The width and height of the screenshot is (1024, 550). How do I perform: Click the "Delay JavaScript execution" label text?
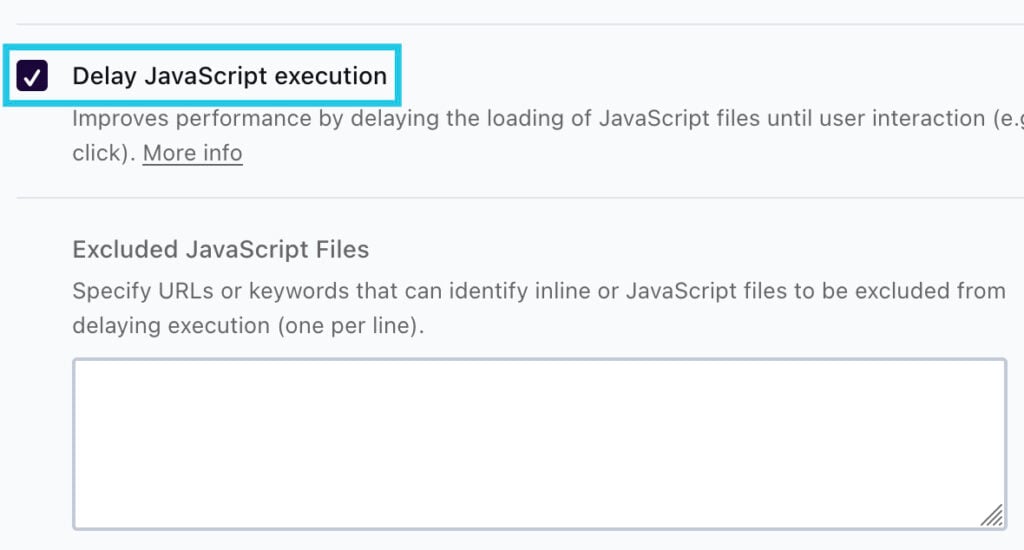click(229, 76)
